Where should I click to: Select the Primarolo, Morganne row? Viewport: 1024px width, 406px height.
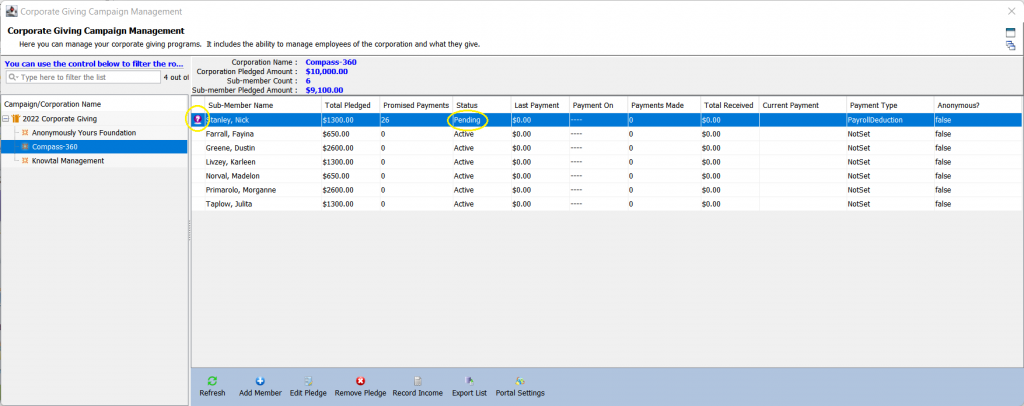pos(607,190)
